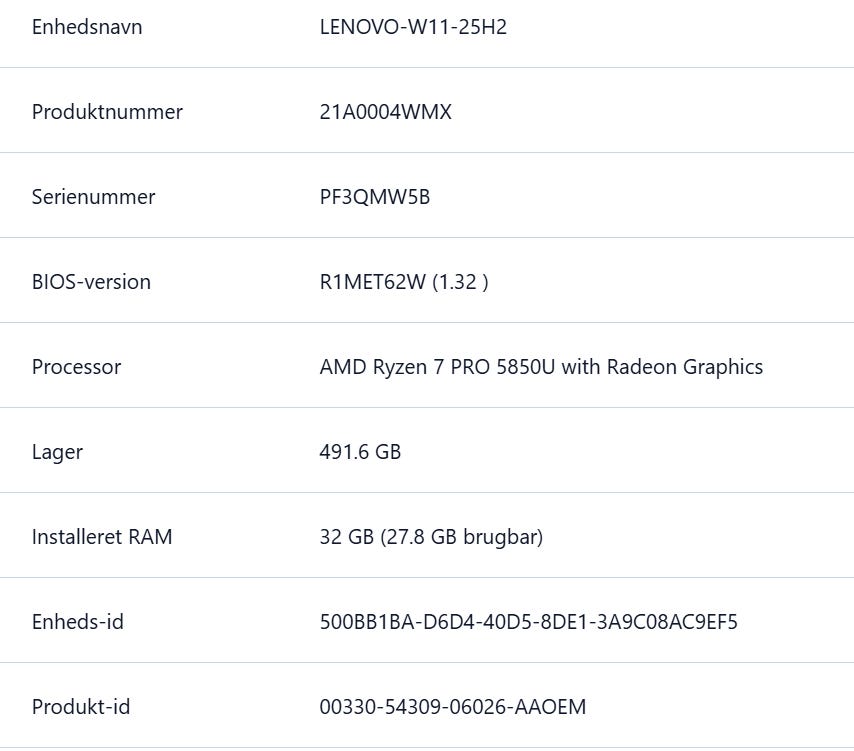Click the Enheds-id label

coord(78,621)
